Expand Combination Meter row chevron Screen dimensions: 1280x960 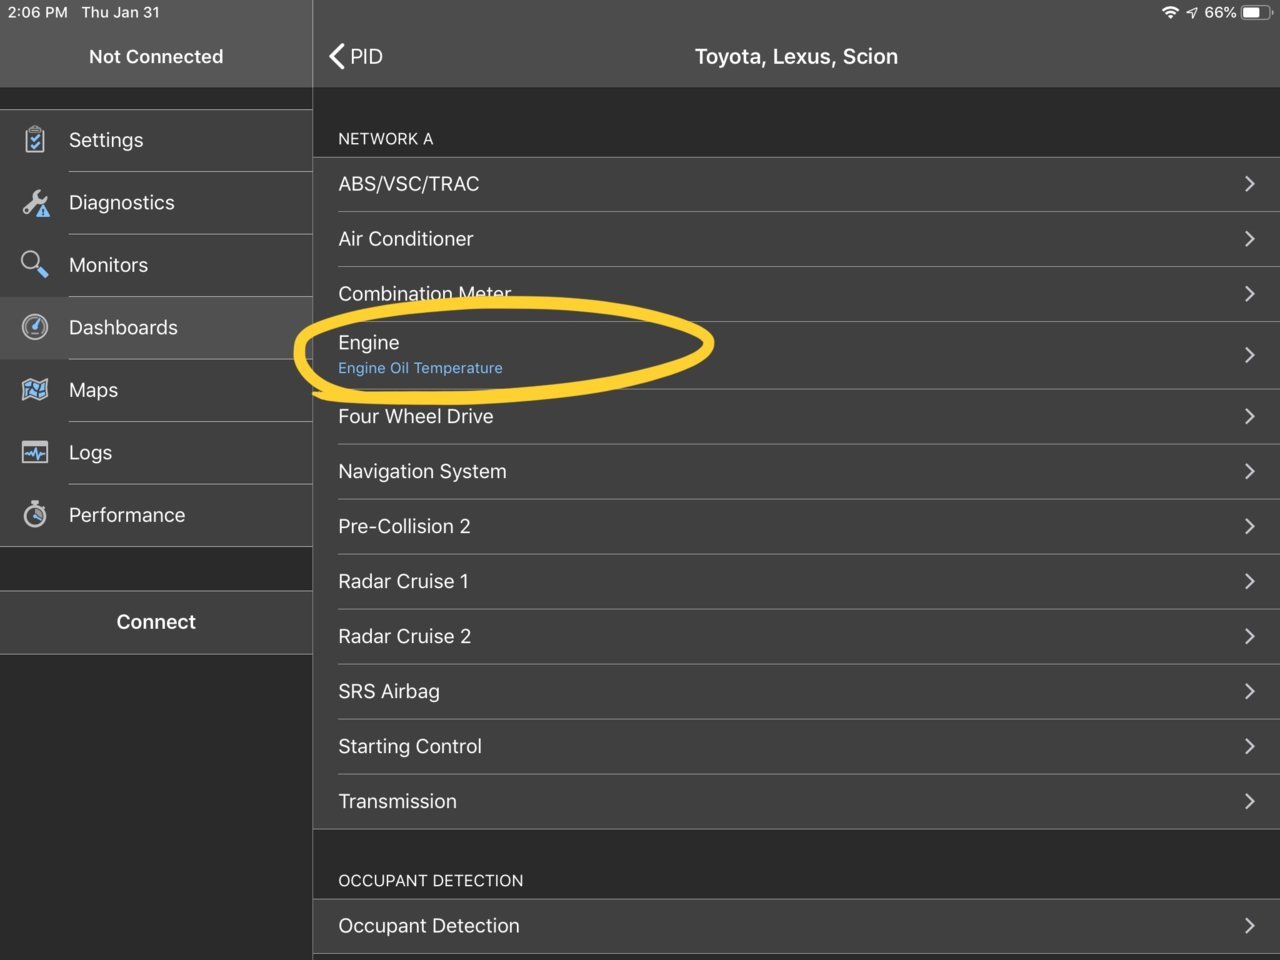(1249, 294)
